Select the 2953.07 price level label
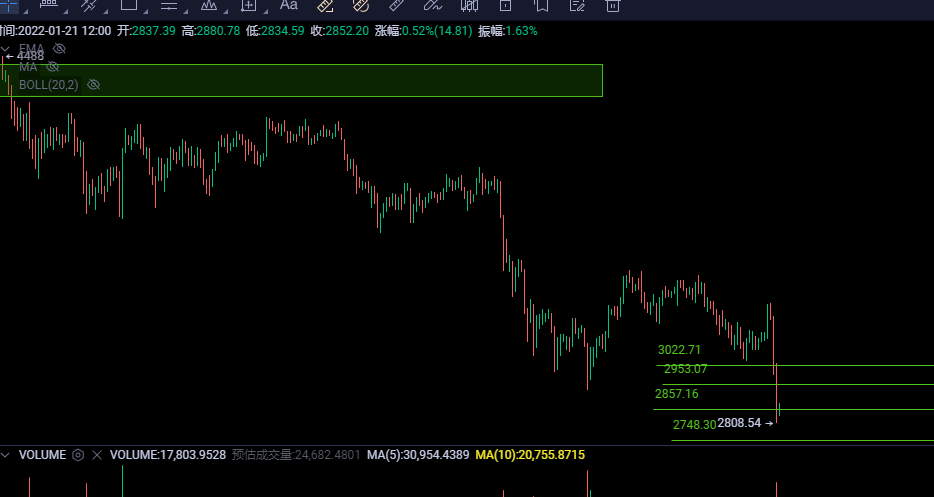This screenshot has height=497, width=934. 686,369
